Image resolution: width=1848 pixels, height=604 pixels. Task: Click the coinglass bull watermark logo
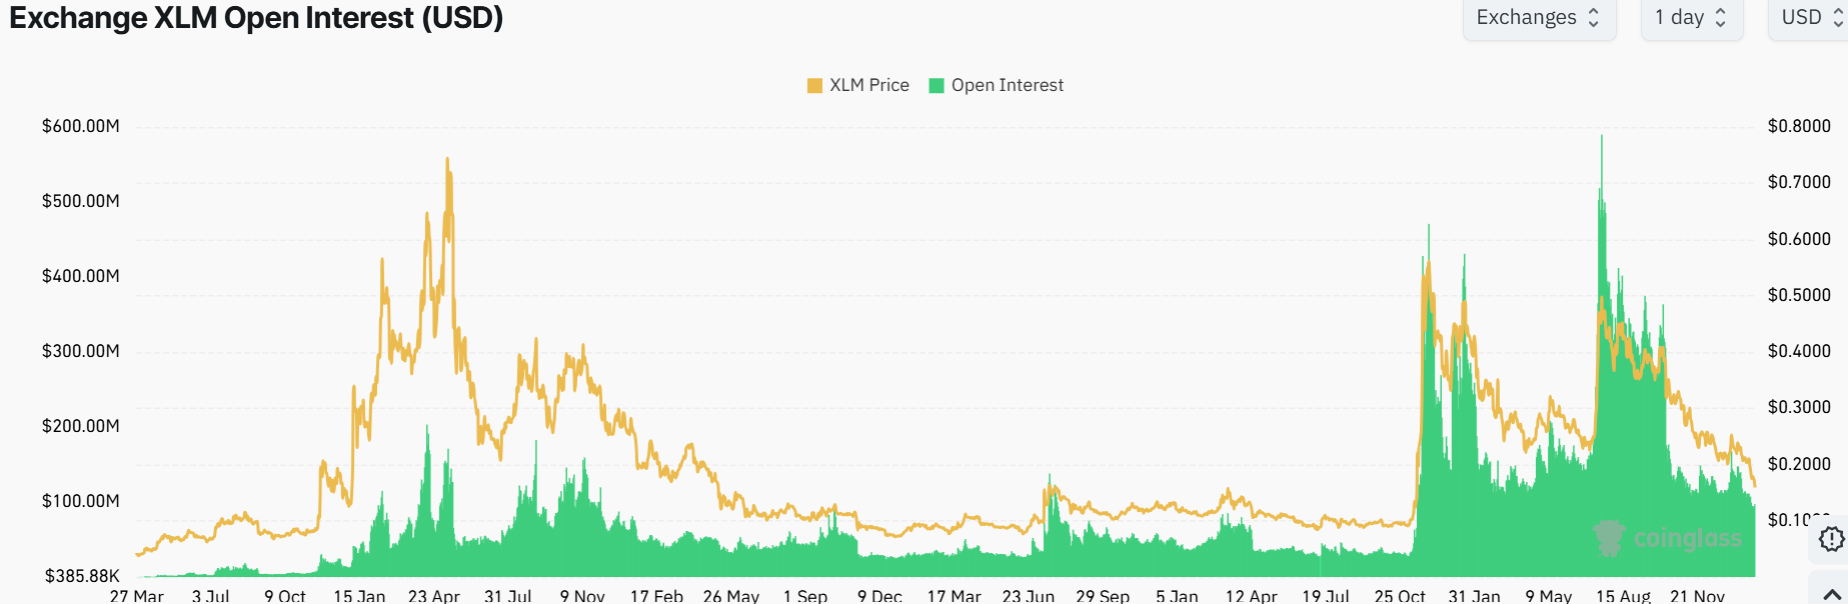[x=1609, y=538]
